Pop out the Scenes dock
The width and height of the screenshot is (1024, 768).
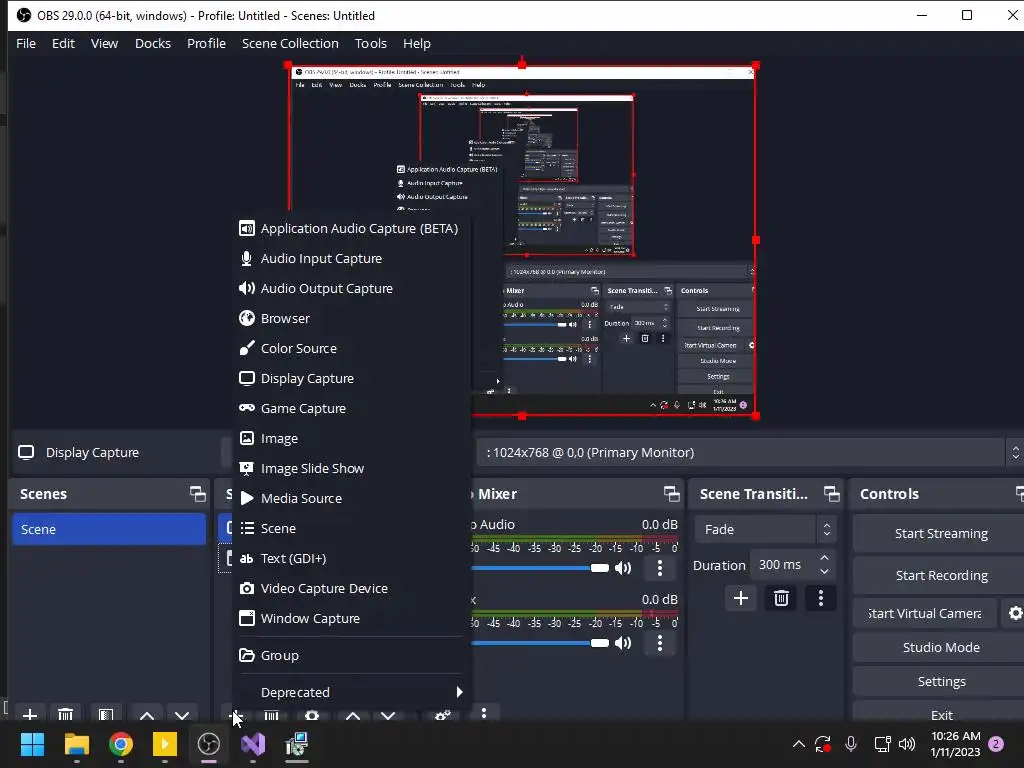click(197, 494)
